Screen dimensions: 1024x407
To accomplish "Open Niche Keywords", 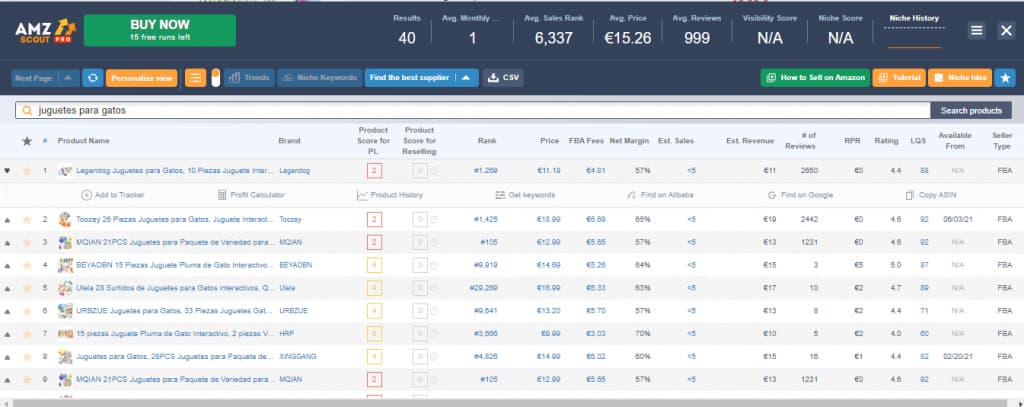I will [319, 78].
